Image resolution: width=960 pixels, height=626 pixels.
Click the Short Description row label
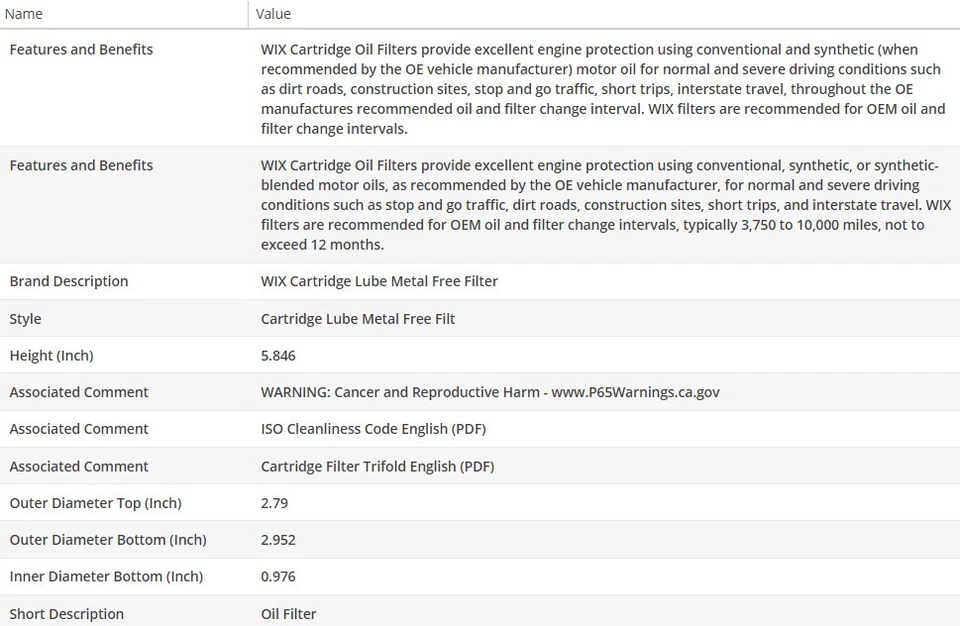pyautogui.click(x=67, y=614)
